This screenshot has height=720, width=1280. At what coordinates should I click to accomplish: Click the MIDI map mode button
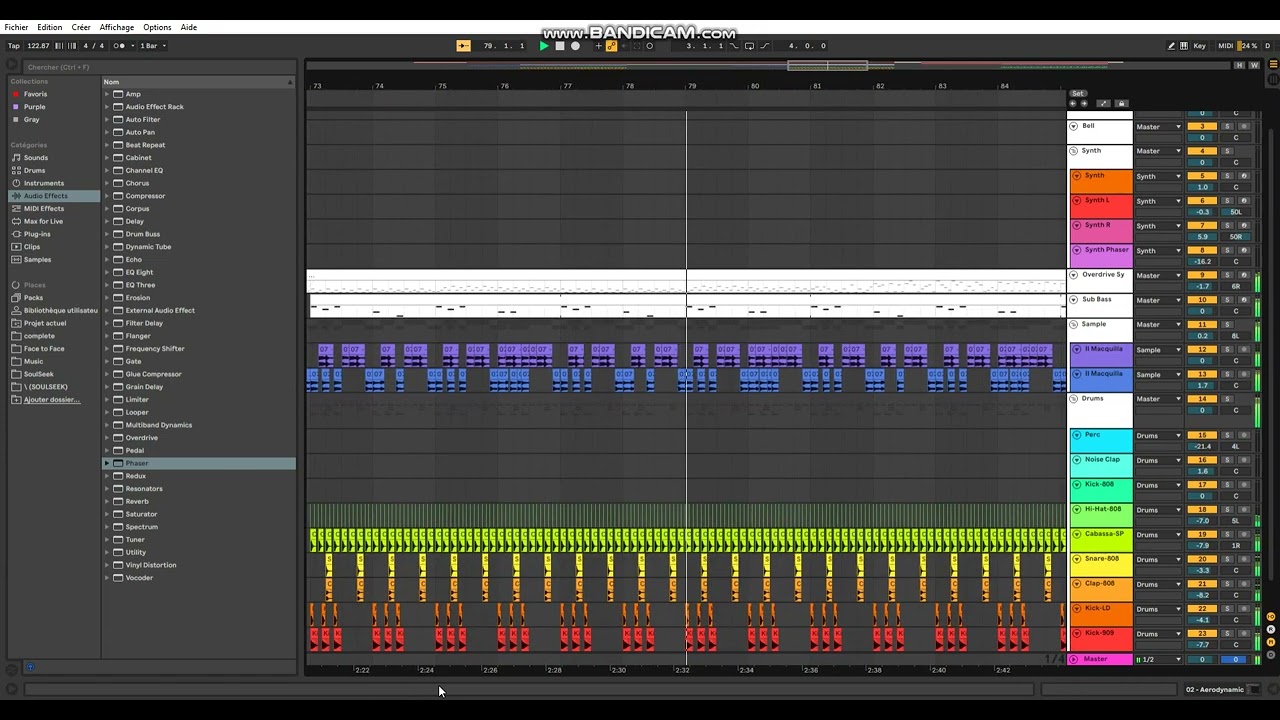(x=1226, y=46)
